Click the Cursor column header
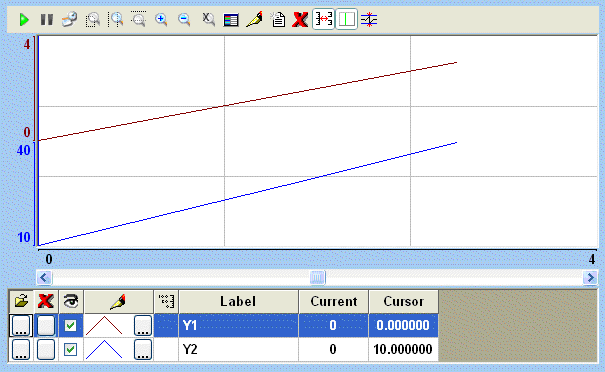 (x=404, y=301)
